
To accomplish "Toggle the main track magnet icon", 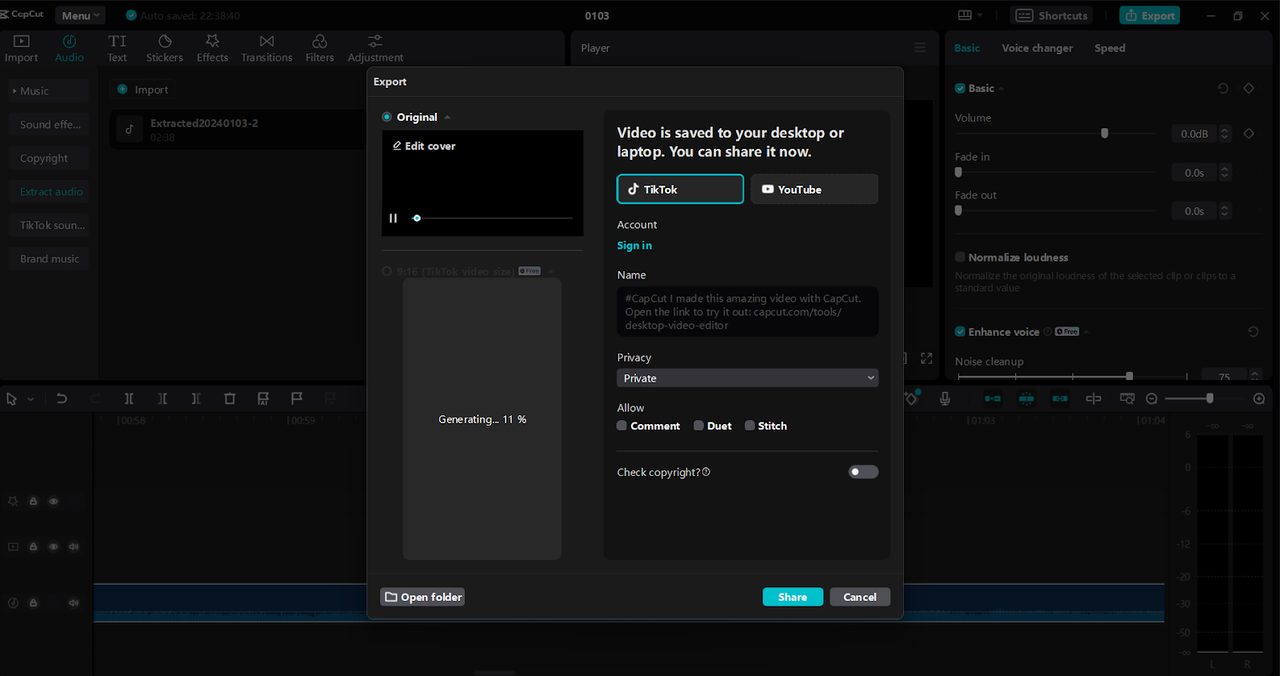I will click(x=992, y=398).
